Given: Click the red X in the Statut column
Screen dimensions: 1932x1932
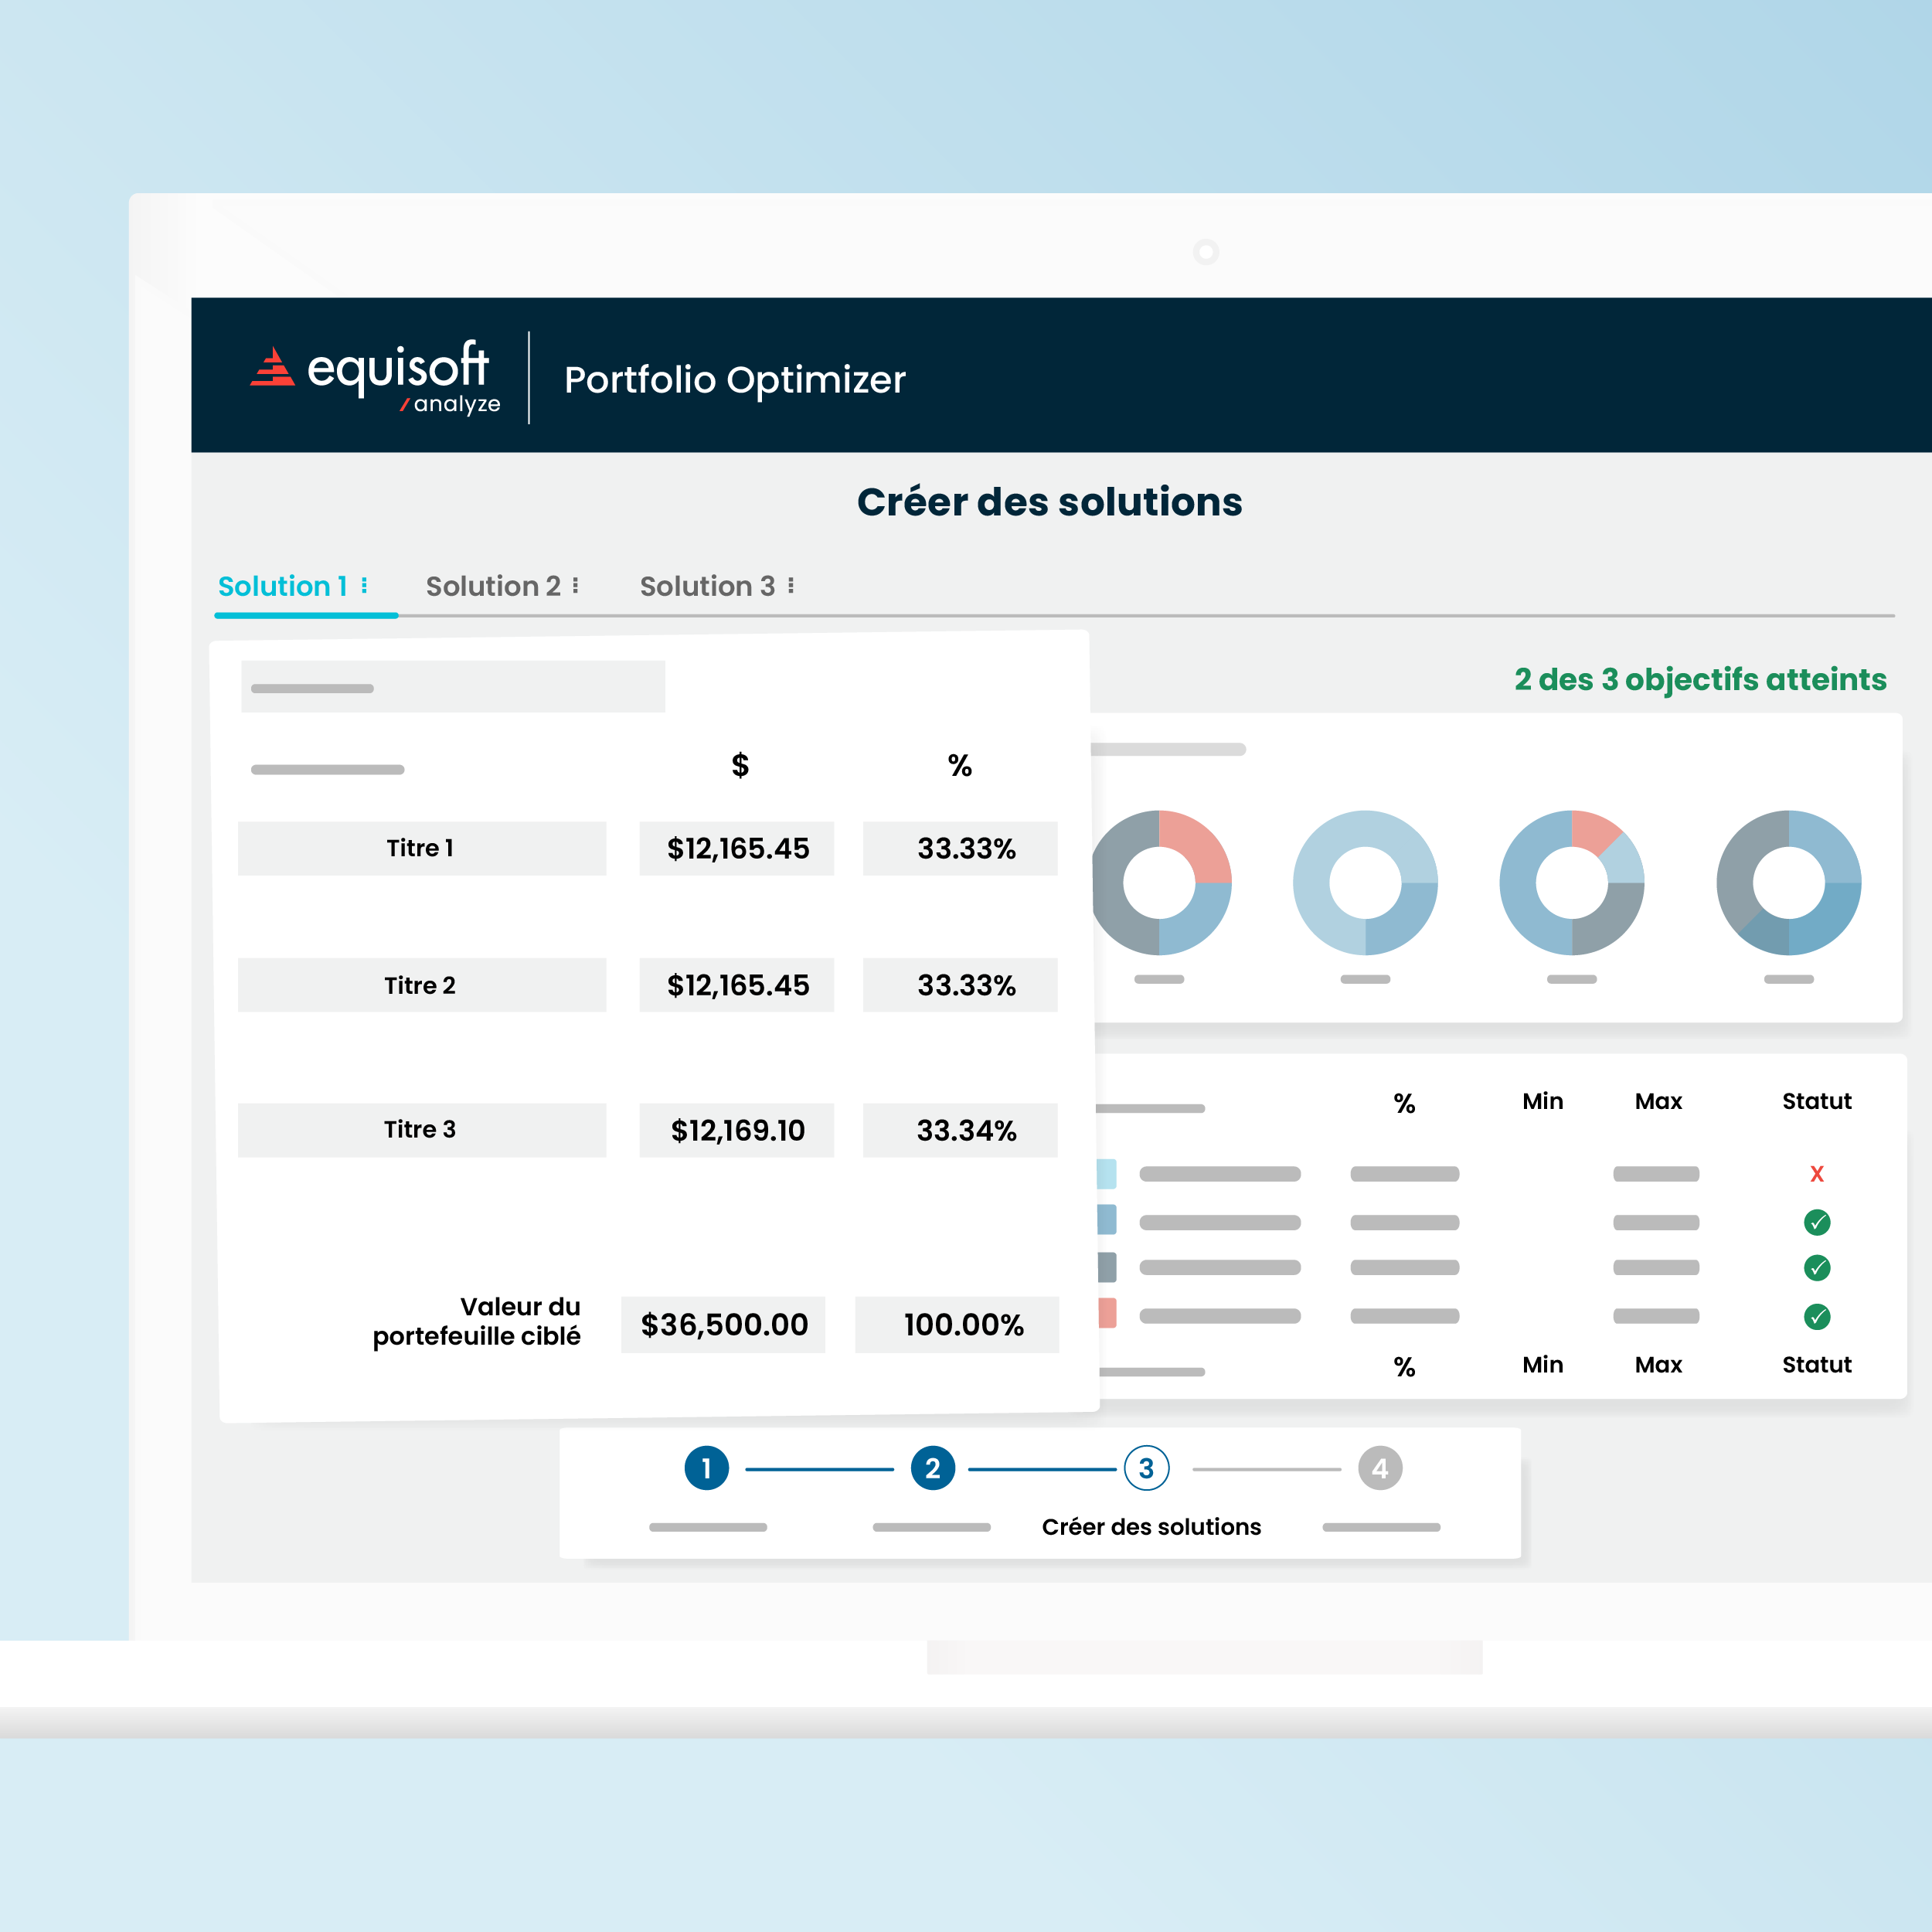Looking at the screenshot, I should [x=1817, y=1174].
